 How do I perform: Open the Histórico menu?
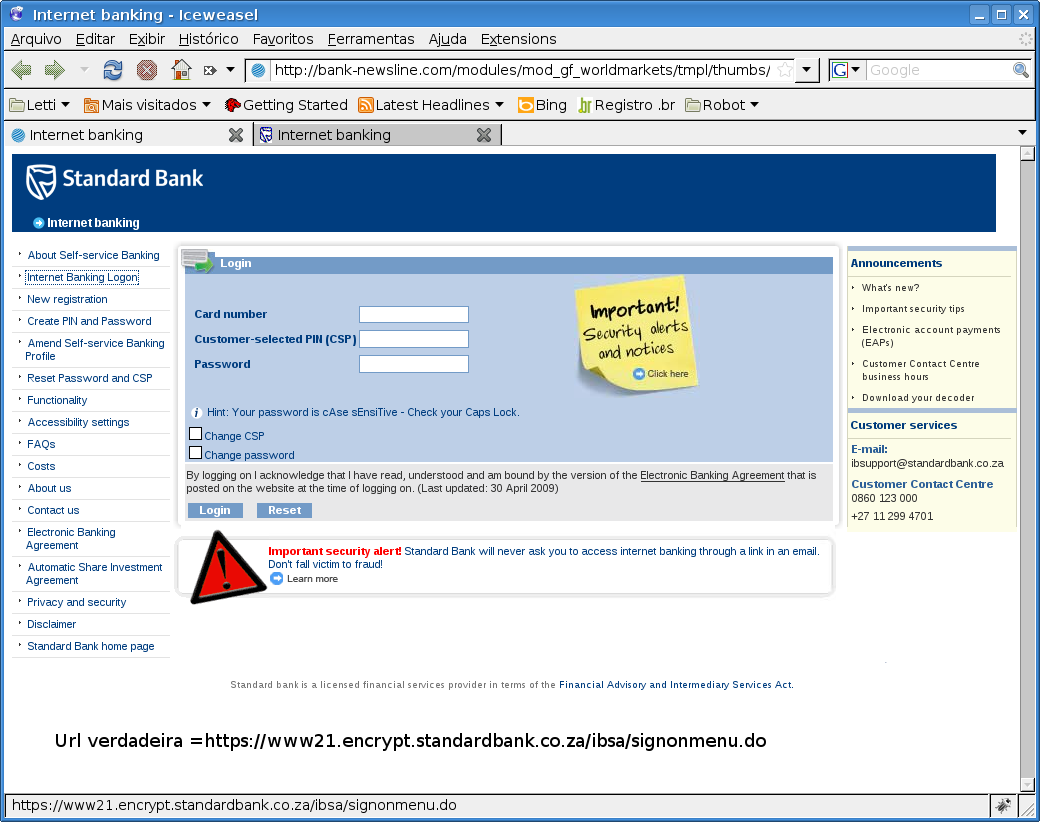point(208,39)
